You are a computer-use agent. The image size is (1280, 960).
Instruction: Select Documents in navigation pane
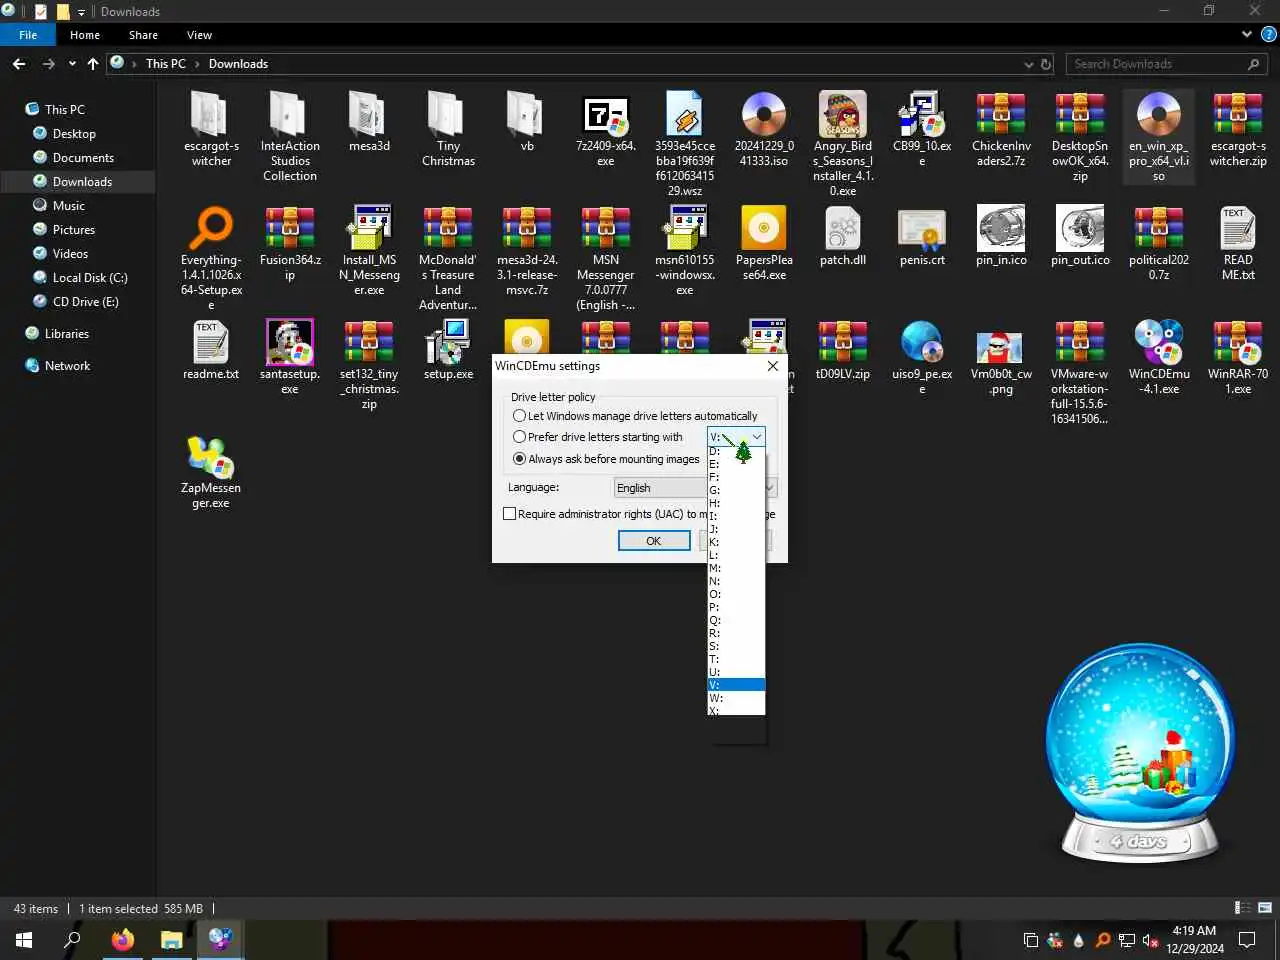tap(83, 158)
